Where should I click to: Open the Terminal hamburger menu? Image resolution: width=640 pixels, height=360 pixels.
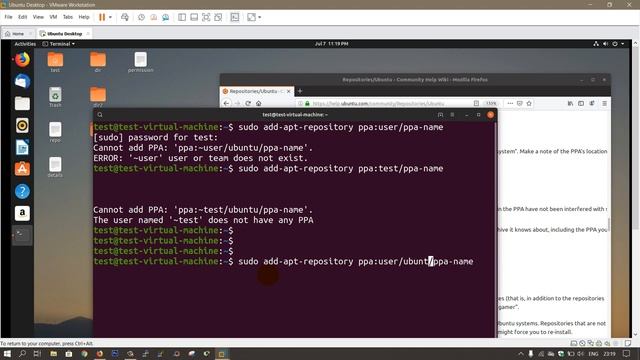[452, 115]
